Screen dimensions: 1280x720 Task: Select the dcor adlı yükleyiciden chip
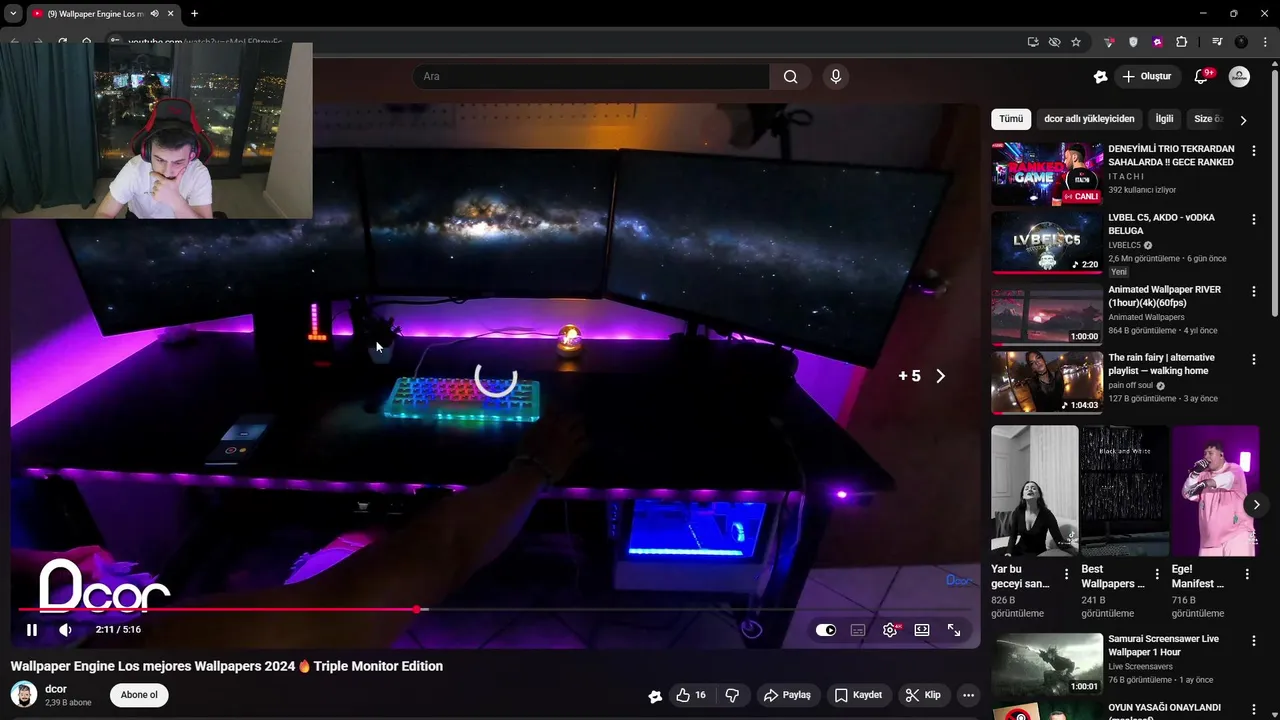click(x=1089, y=119)
